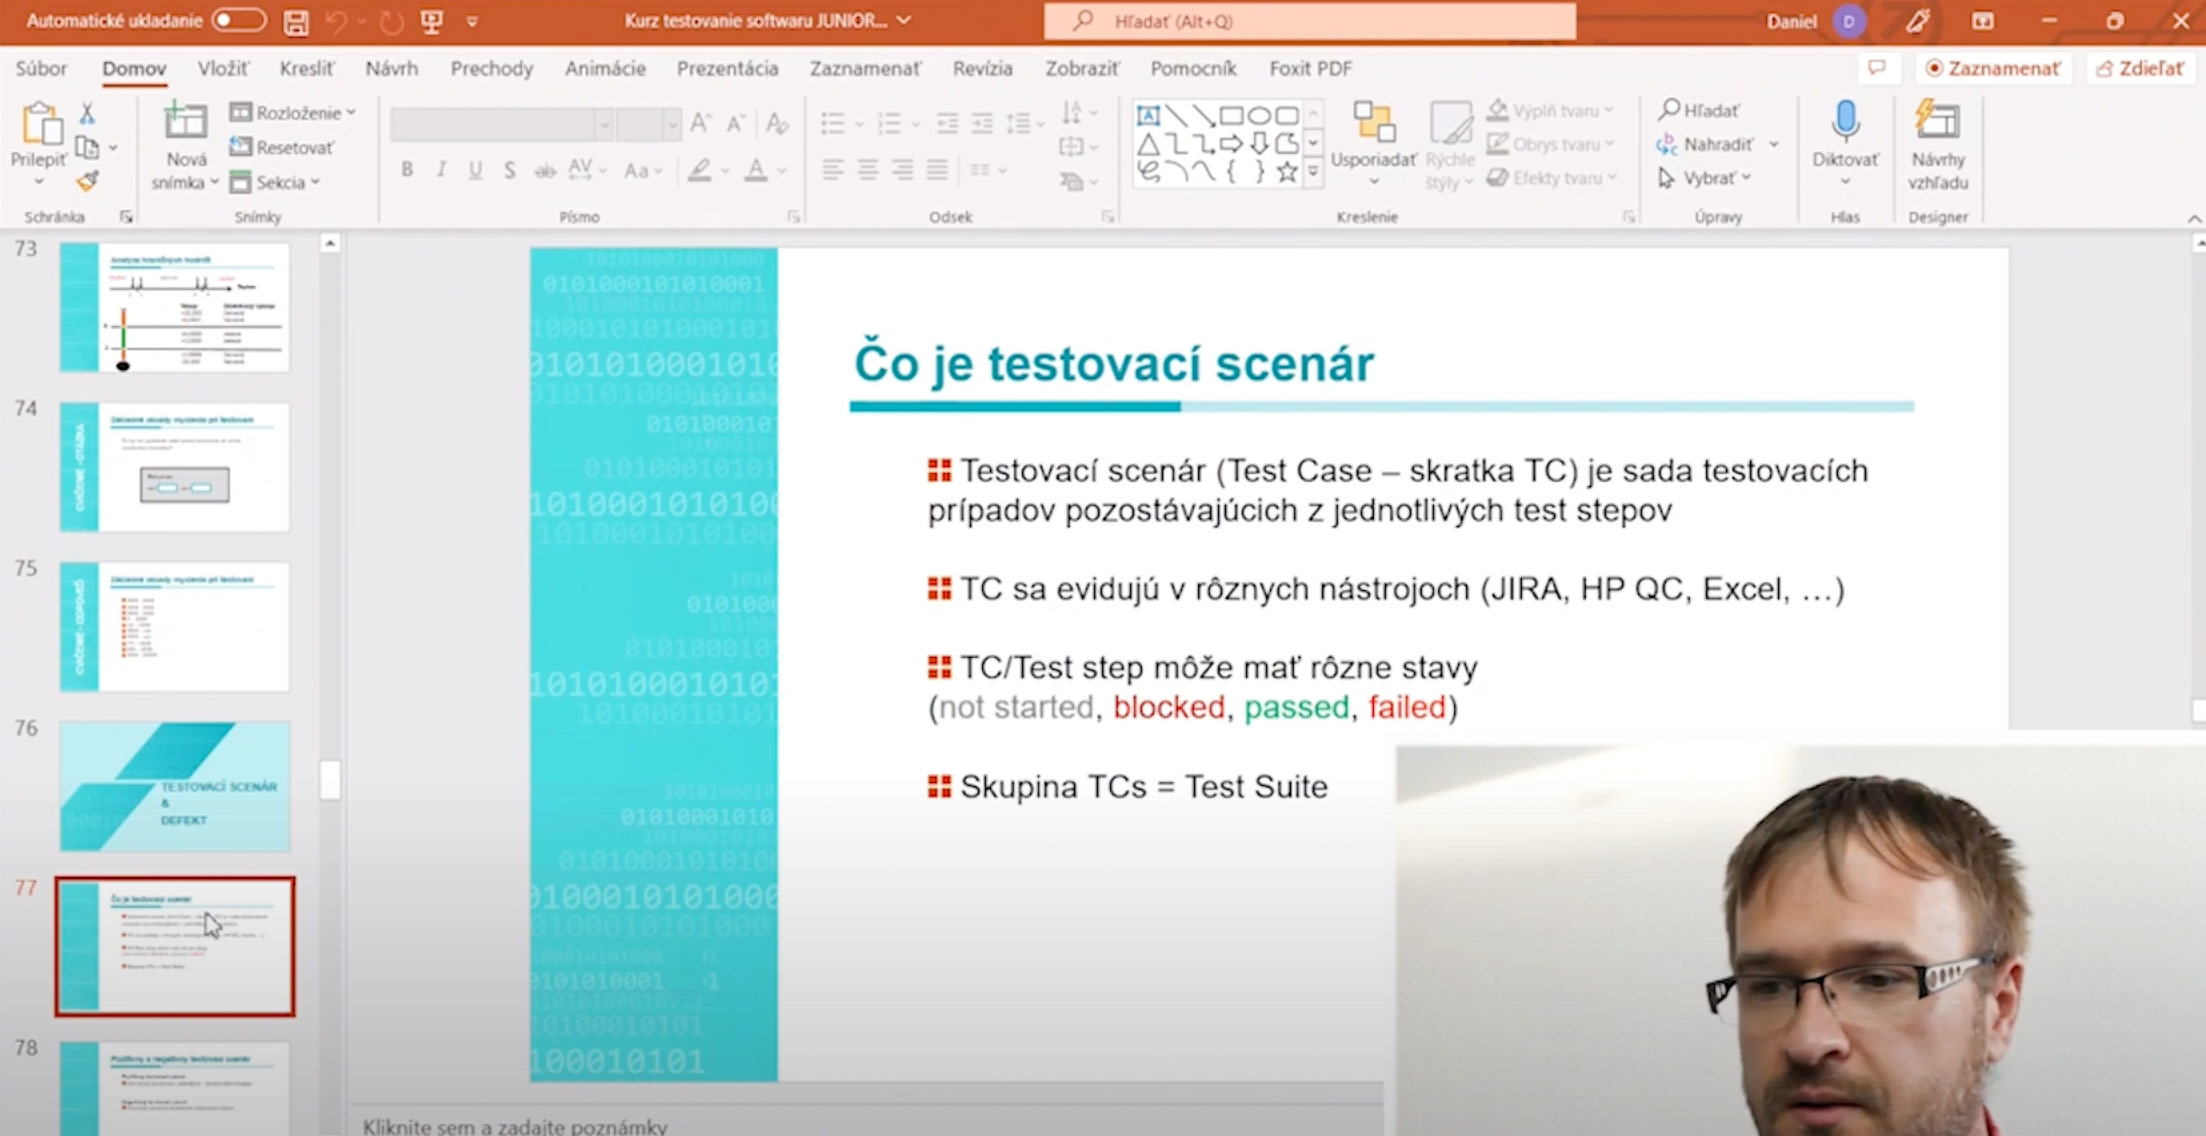Click the Redo arrow icon
The width and height of the screenshot is (2206, 1136).
click(391, 21)
